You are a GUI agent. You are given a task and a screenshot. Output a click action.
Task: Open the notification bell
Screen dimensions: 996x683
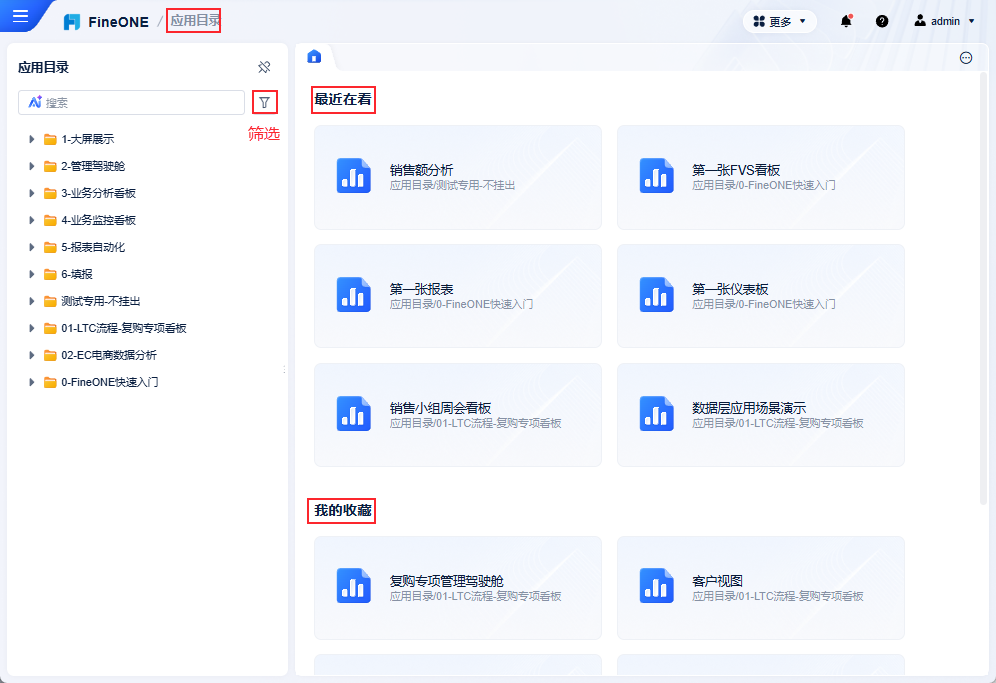846,21
